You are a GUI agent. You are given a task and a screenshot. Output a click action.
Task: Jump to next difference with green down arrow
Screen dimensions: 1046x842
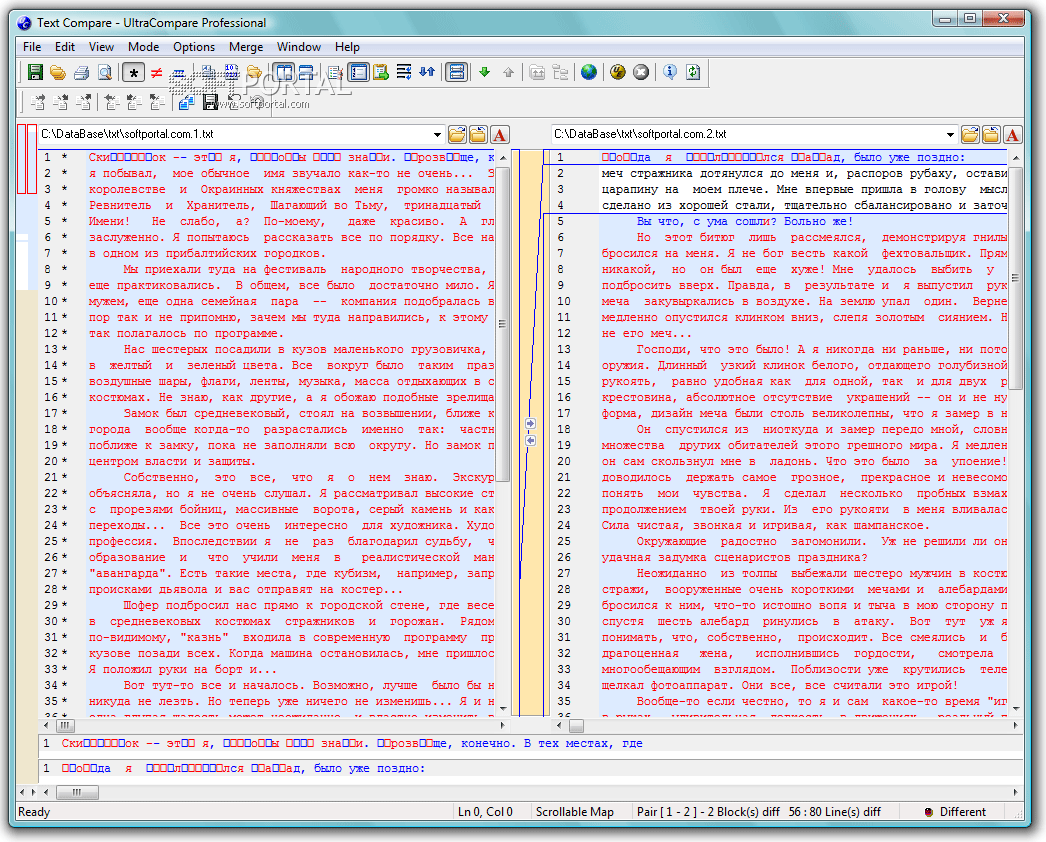click(484, 72)
